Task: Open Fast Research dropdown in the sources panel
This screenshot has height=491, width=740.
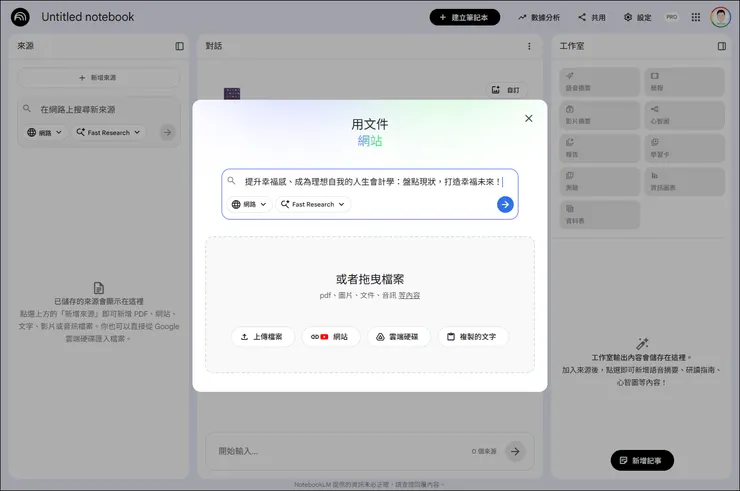Action: (x=108, y=133)
